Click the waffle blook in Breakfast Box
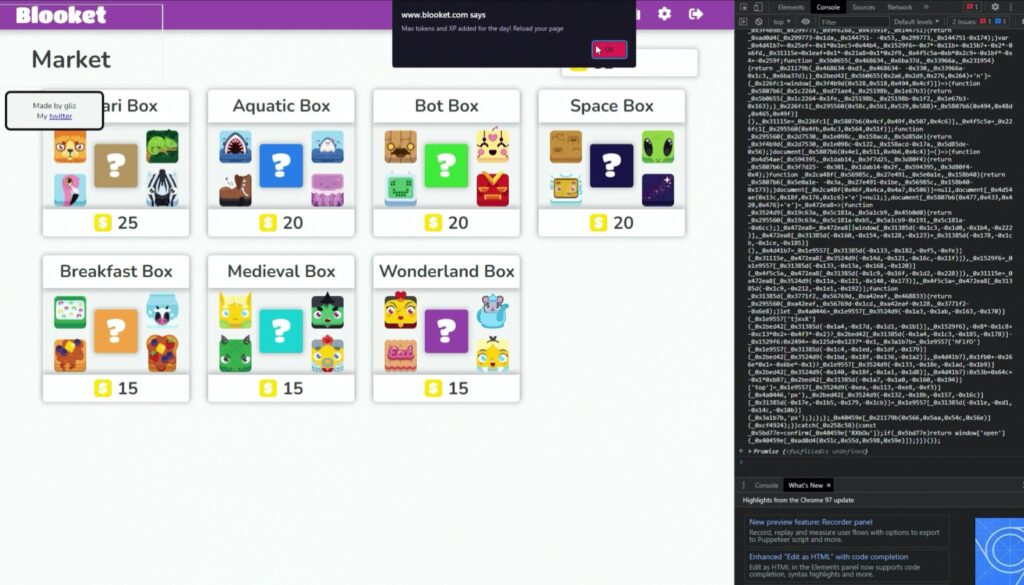The width and height of the screenshot is (1024, 585). point(70,355)
